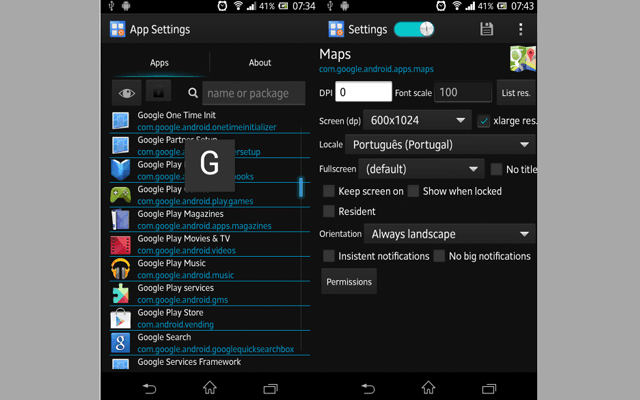640x400 pixels.
Task: Click the dark filter button beside eye
Action: coord(158,92)
